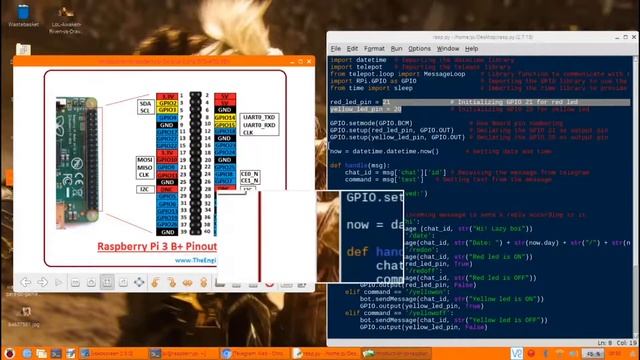The height and width of the screenshot is (360, 640).
Task: Rotate image counterclockwise
Action: [155, 282]
